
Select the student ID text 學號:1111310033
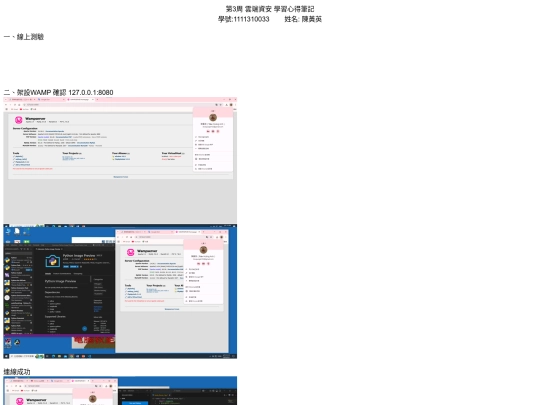(x=243, y=19)
